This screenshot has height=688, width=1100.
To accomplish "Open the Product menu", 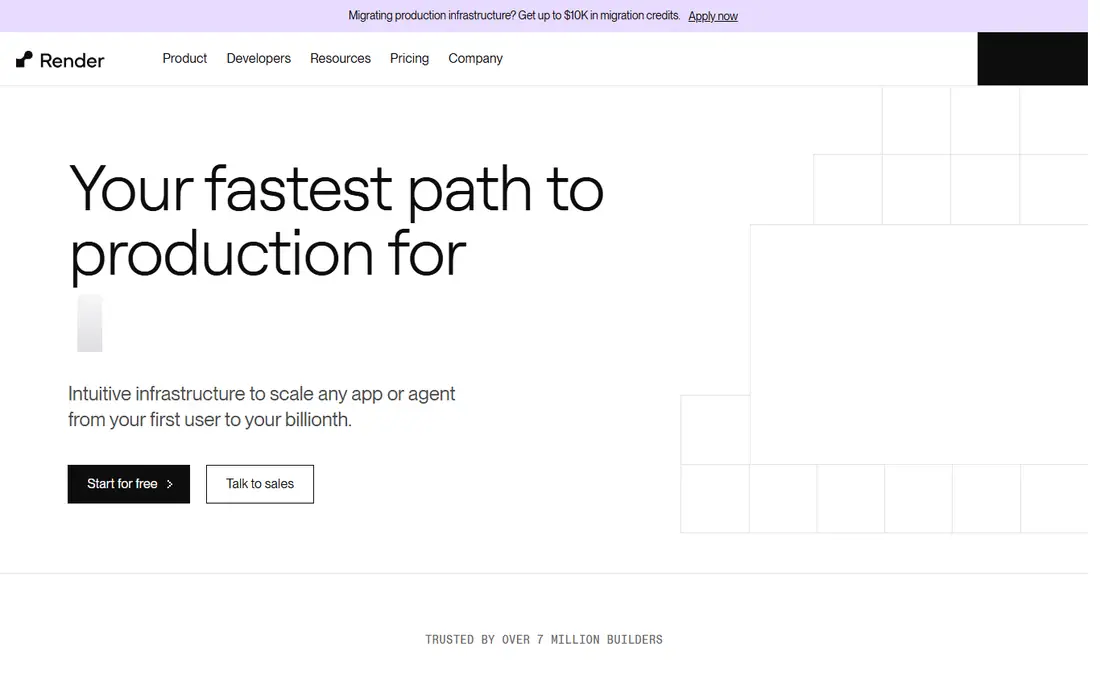I will (x=185, y=58).
